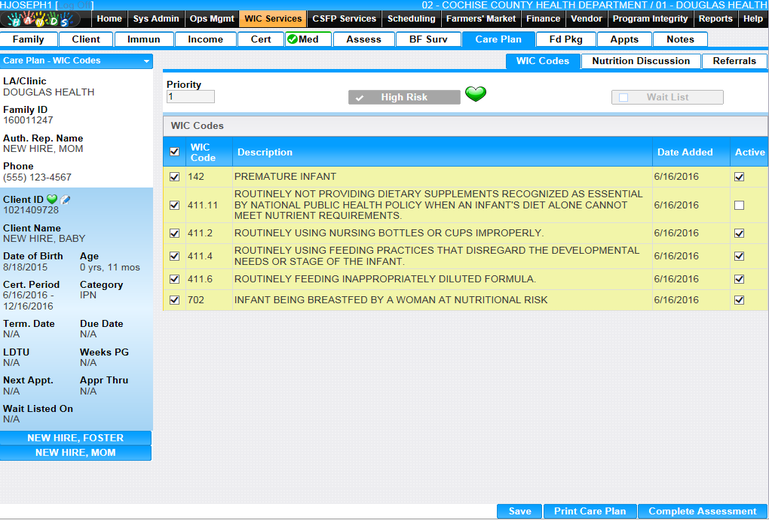Click the green heart icon beside Client ID

[x=52, y=200]
